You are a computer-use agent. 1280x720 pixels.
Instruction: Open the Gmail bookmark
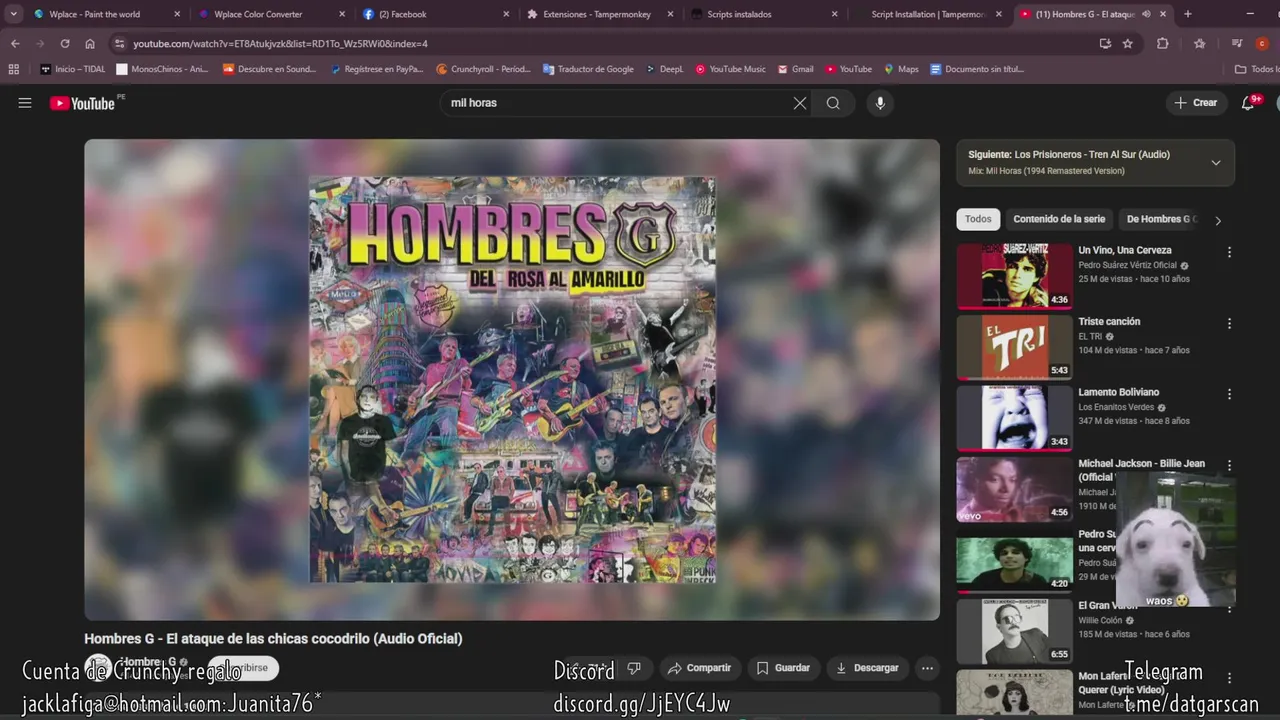(x=796, y=69)
